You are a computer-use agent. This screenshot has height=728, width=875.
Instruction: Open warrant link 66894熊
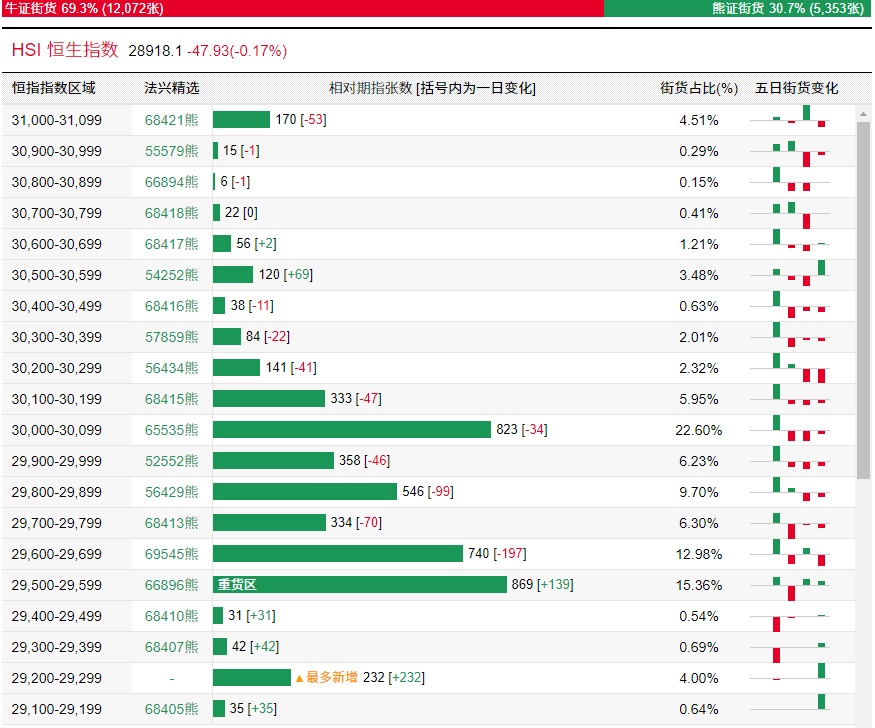click(x=171, y=182)
